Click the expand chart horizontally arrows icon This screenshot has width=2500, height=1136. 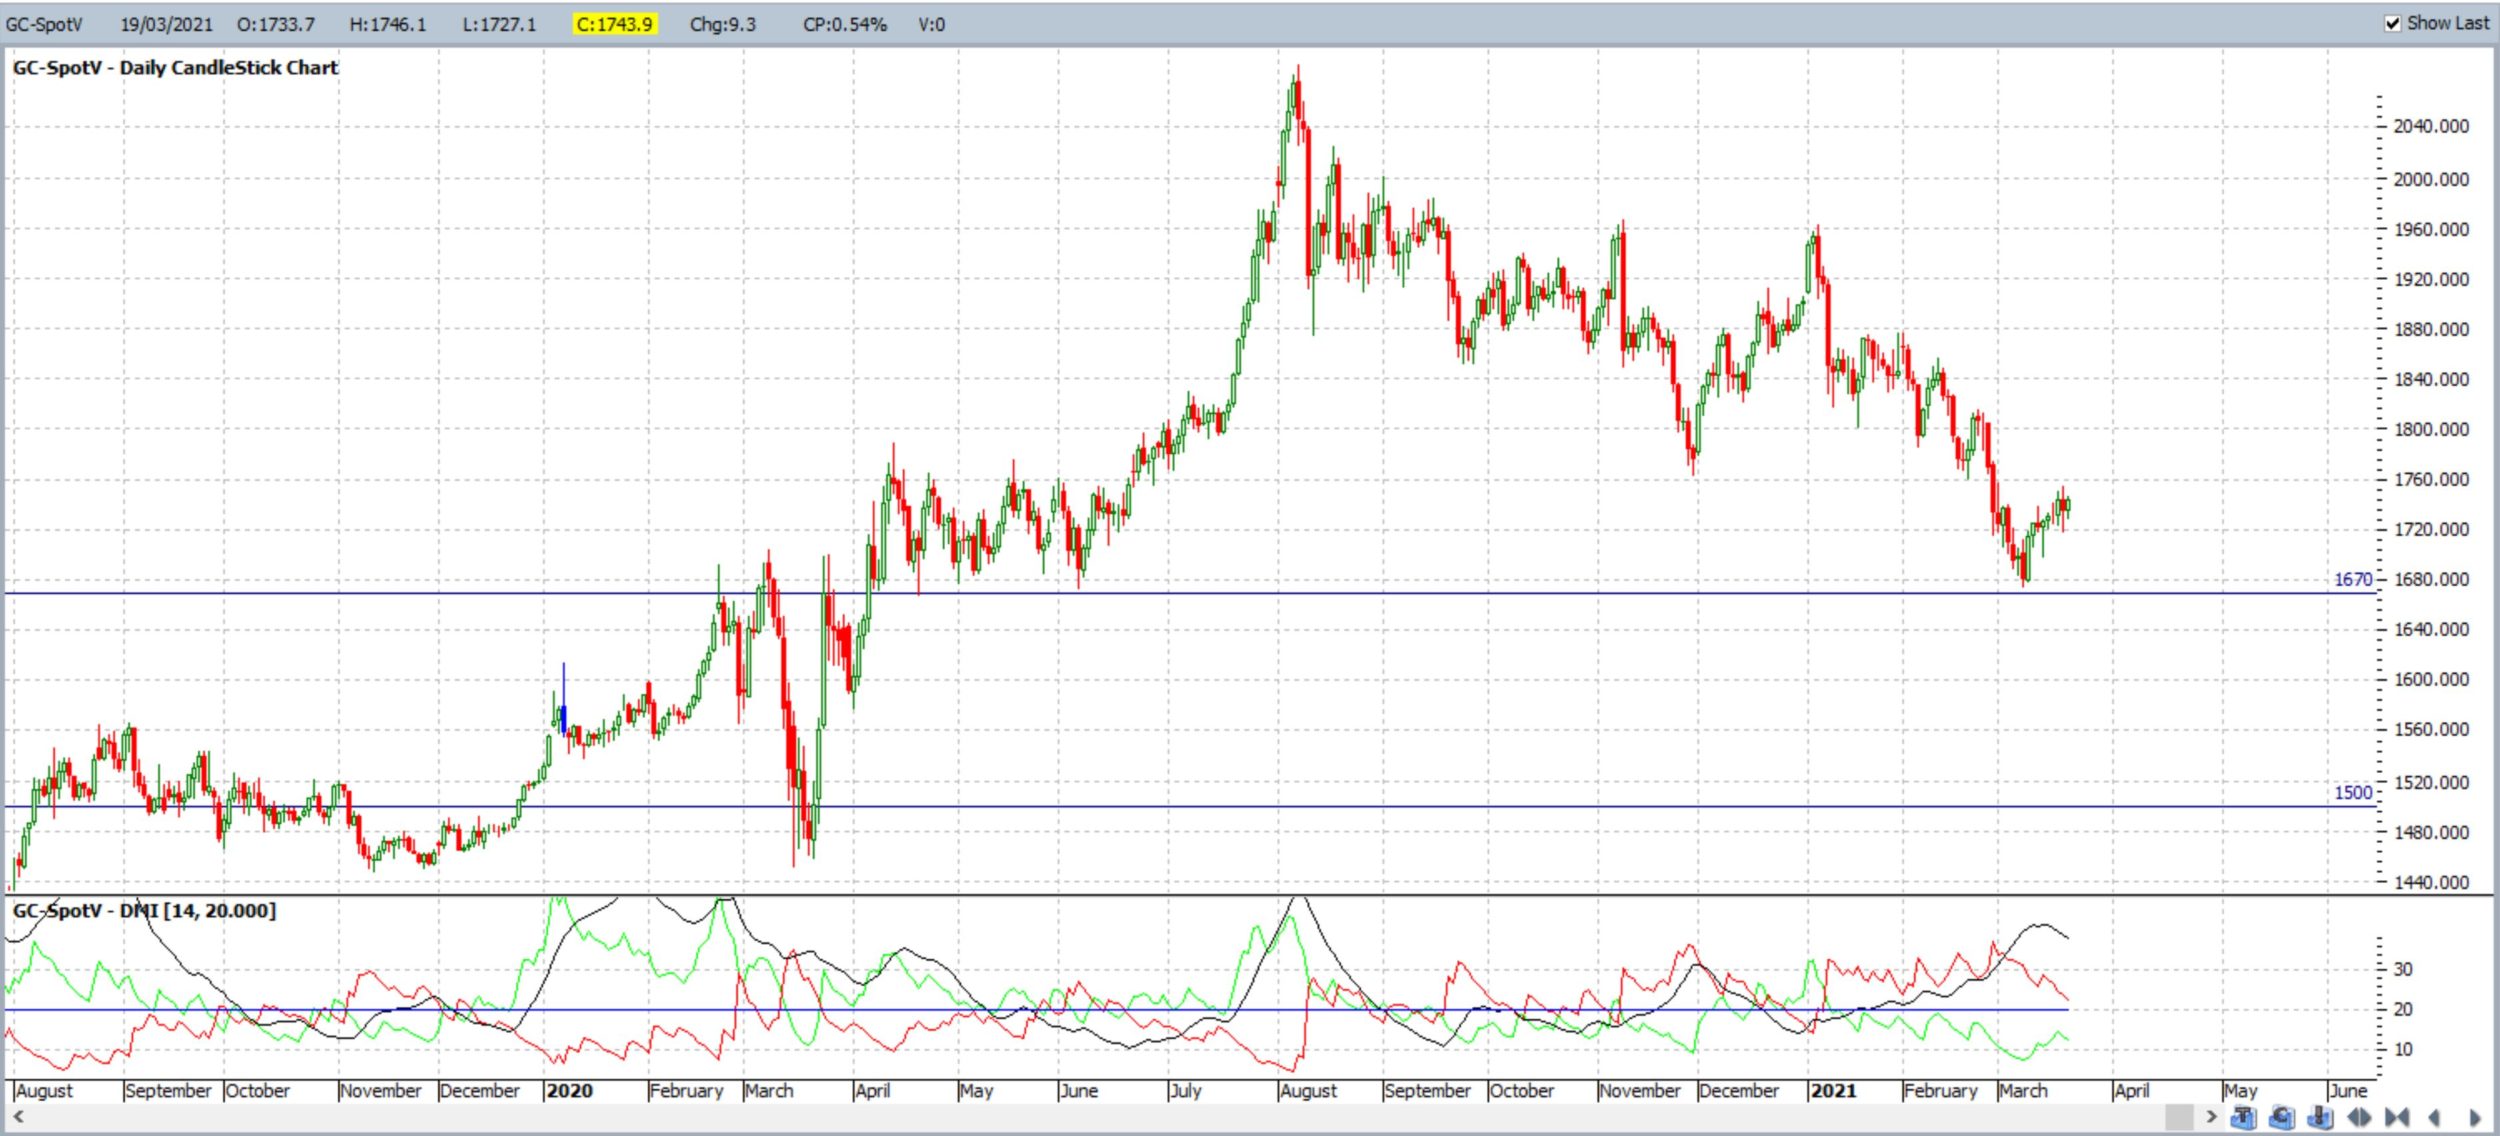click(2359, 1117)
